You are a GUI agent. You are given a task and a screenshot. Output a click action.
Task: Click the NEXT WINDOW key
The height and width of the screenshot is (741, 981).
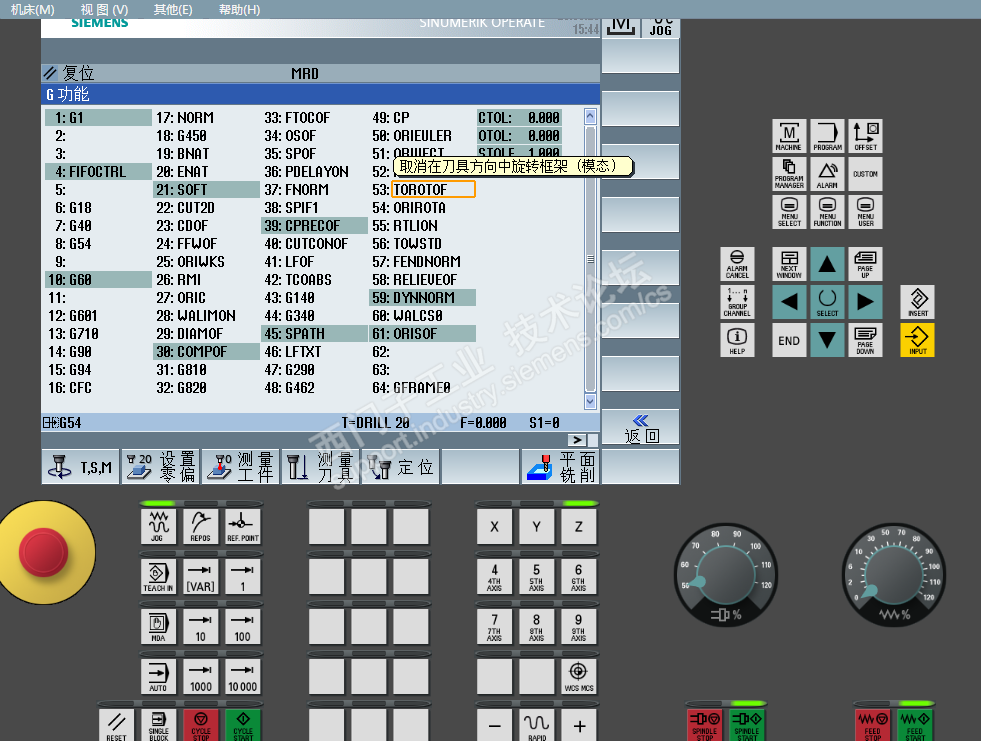point(789,264)
